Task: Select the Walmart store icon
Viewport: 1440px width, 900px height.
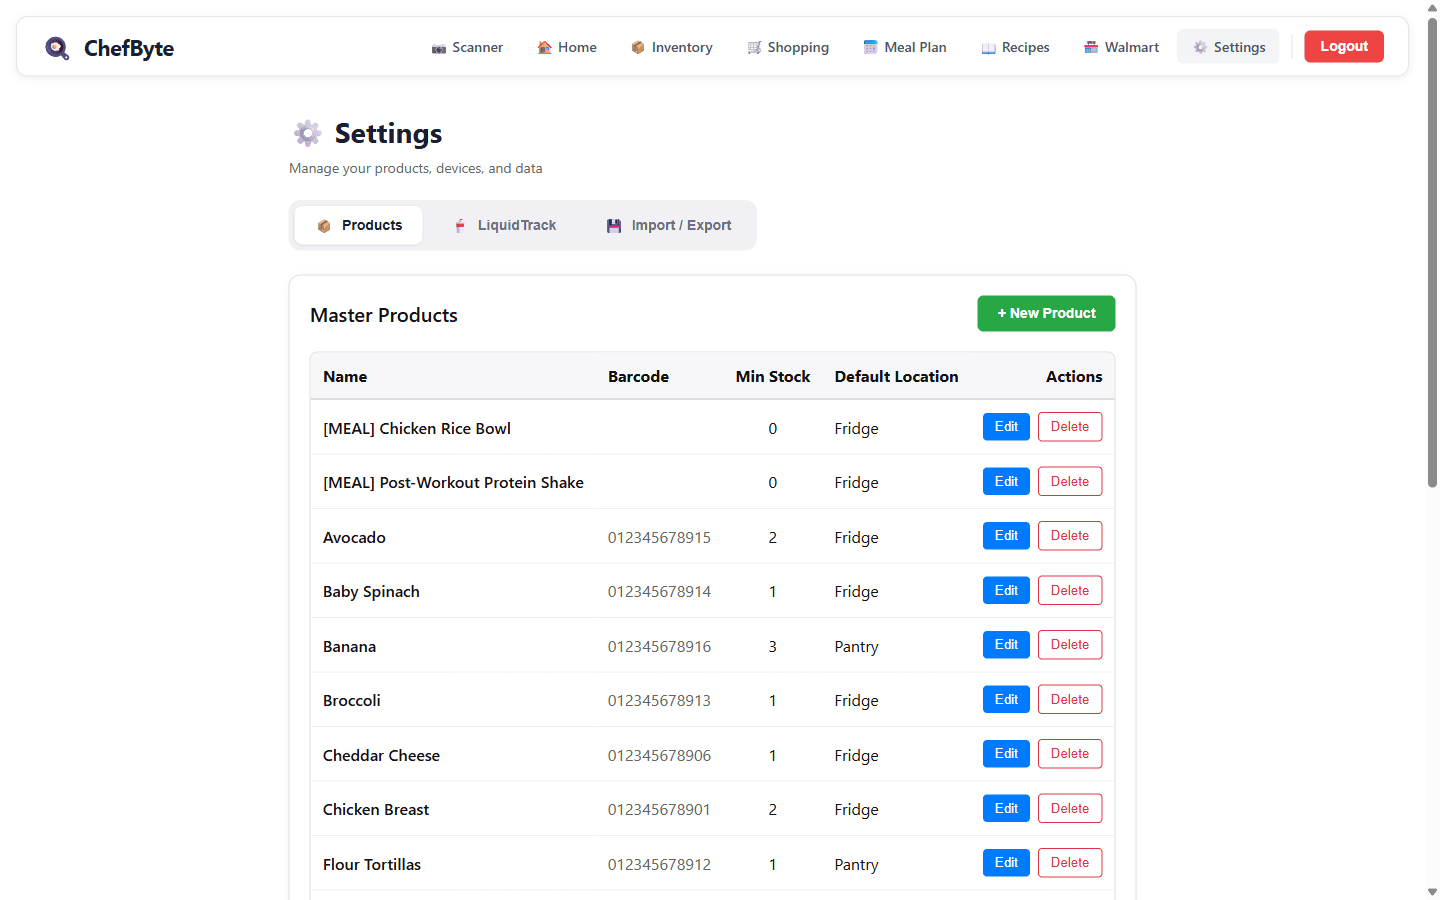Action: [x=1090, y=46]
